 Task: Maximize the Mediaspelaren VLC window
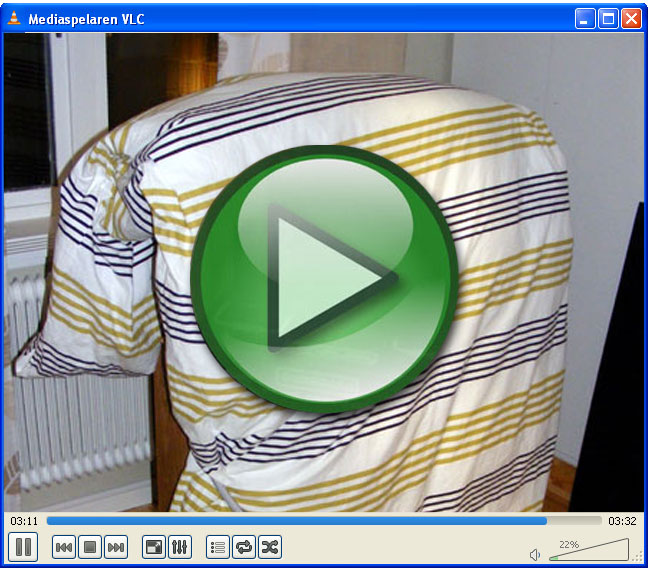point(608,19)
